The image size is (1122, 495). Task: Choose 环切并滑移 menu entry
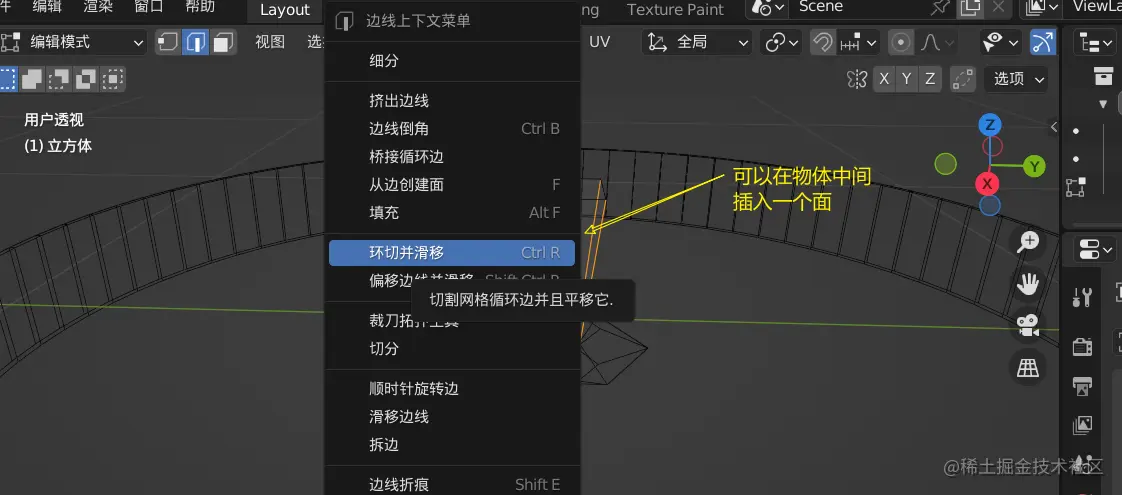coord(452,253)
